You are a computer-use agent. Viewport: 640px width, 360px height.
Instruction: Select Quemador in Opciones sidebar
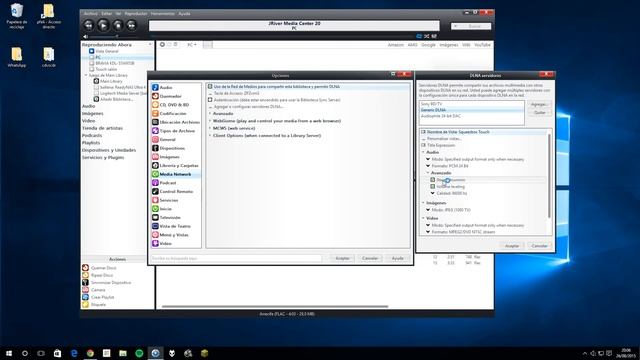167,96
